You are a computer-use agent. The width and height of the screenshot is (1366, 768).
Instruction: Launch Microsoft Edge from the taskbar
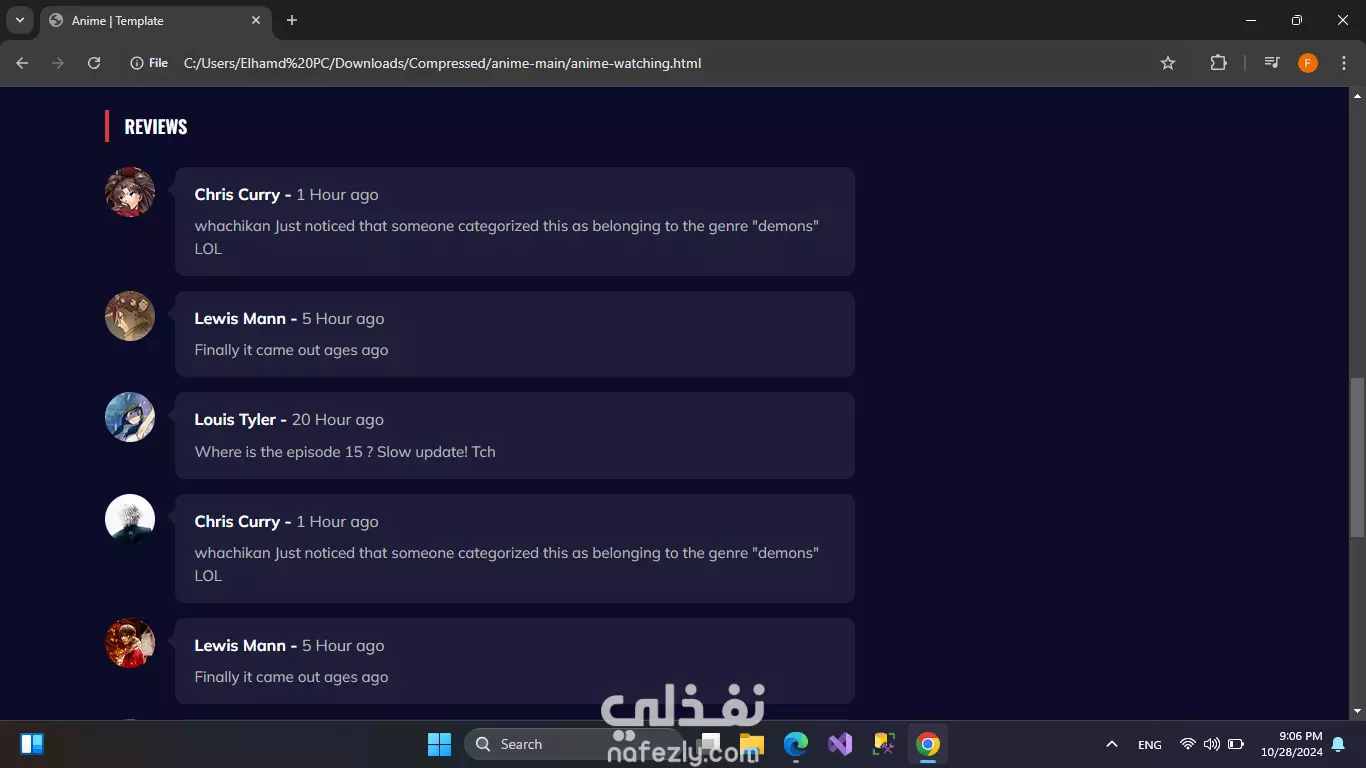coord(796,744)
